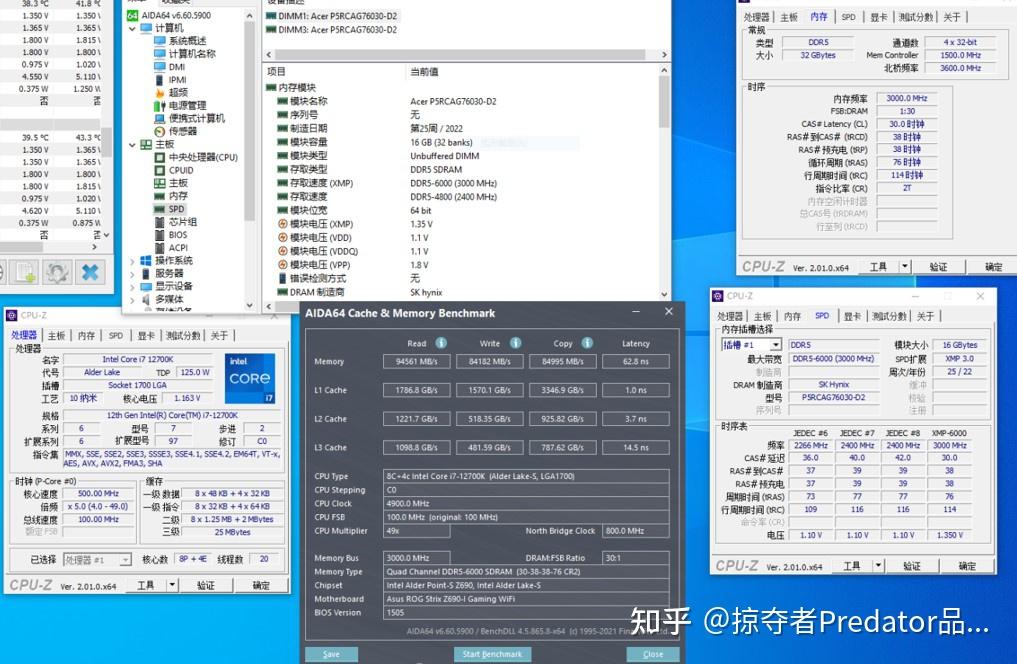Click the Intel Core i7 logo in CPU-Z
The width and height of the screenshot is (1017, 664).
pos(250,378)
